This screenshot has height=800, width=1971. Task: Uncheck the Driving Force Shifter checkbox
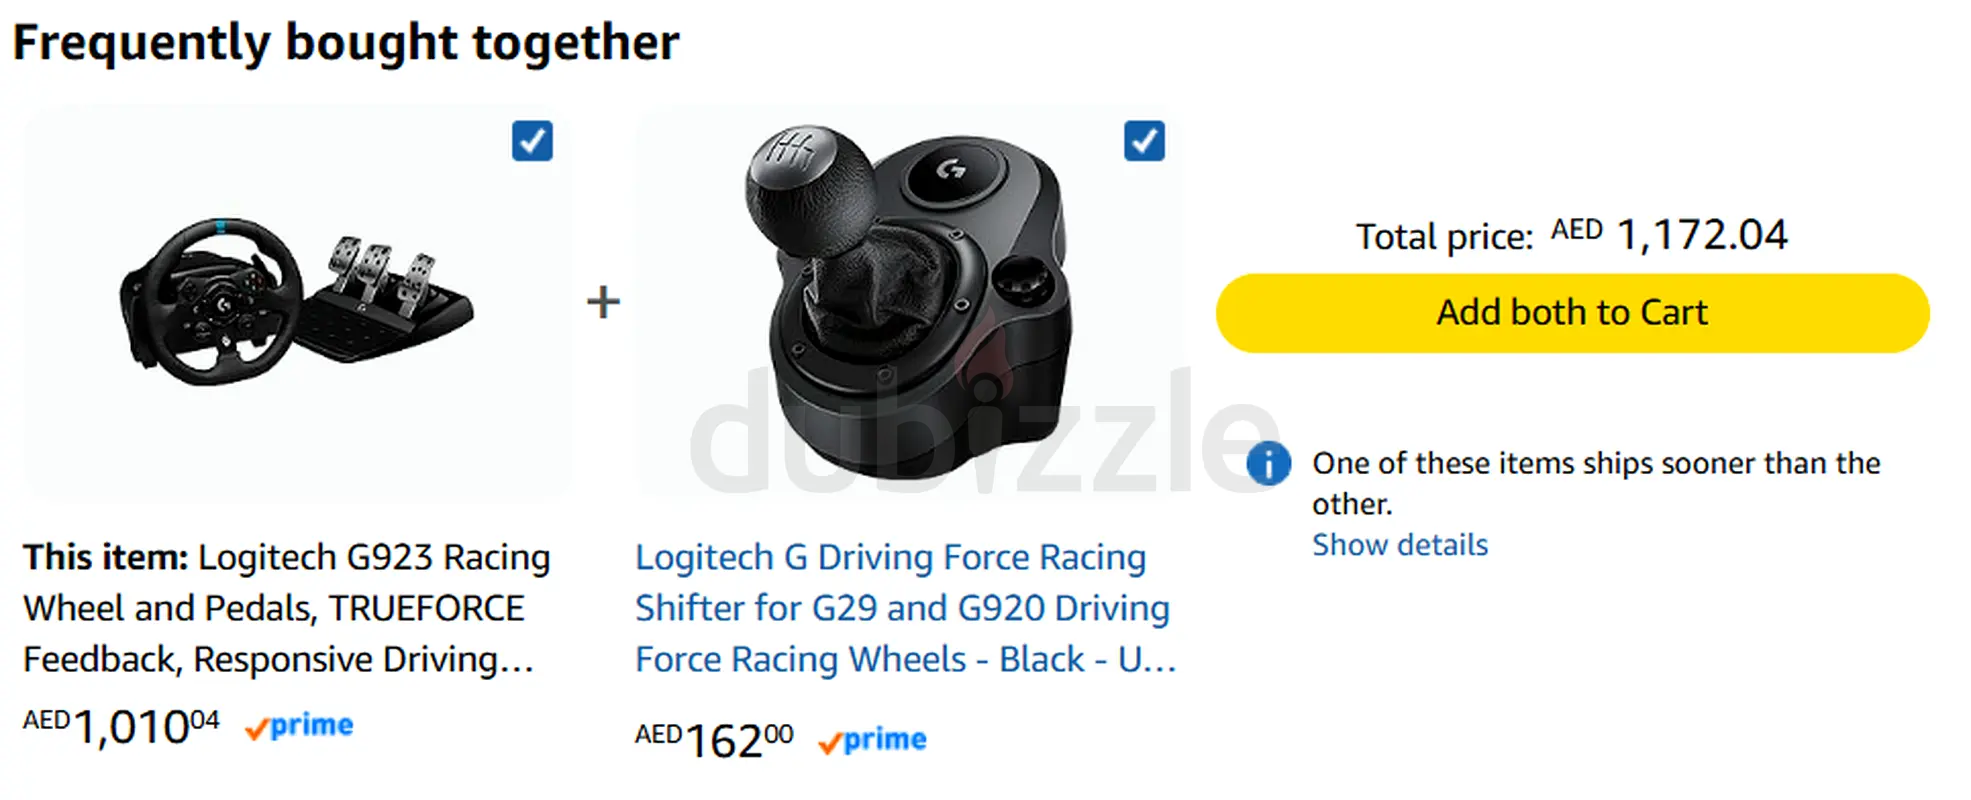coord(1144,141)
